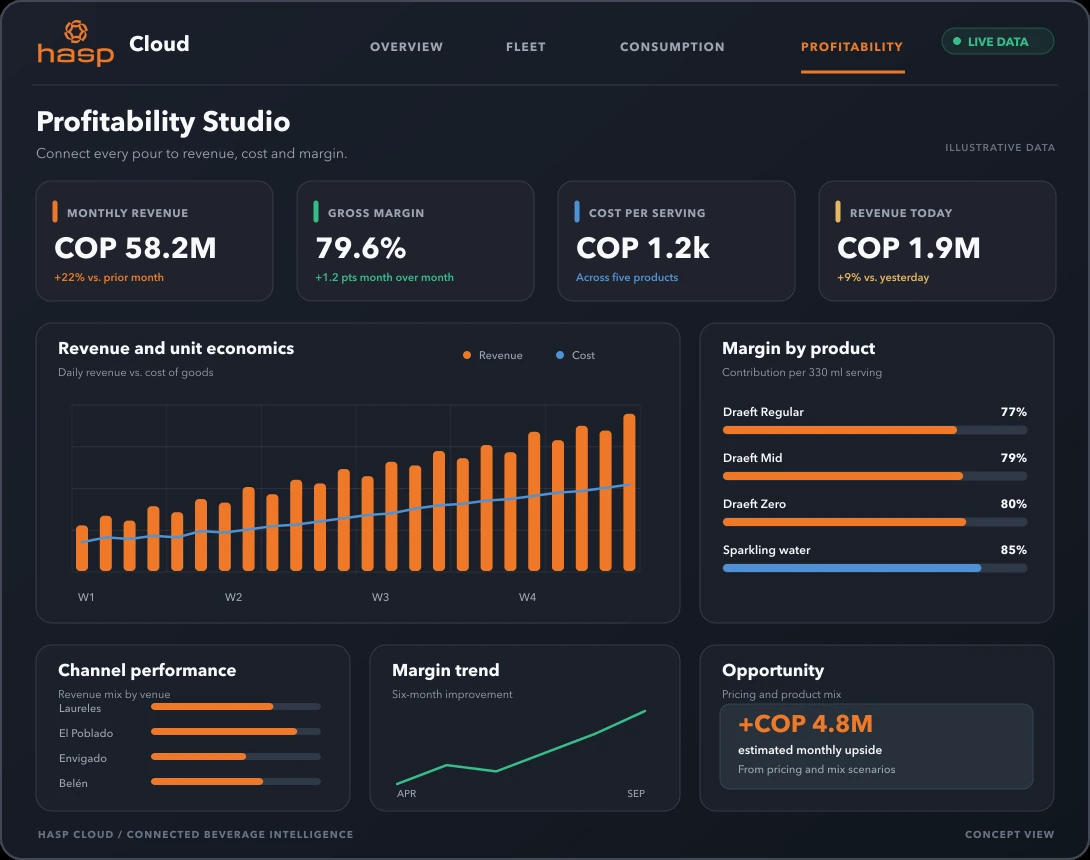Click the W1 axis label
This screenshot has width=1090, height=860.
[x=86, y=597]
